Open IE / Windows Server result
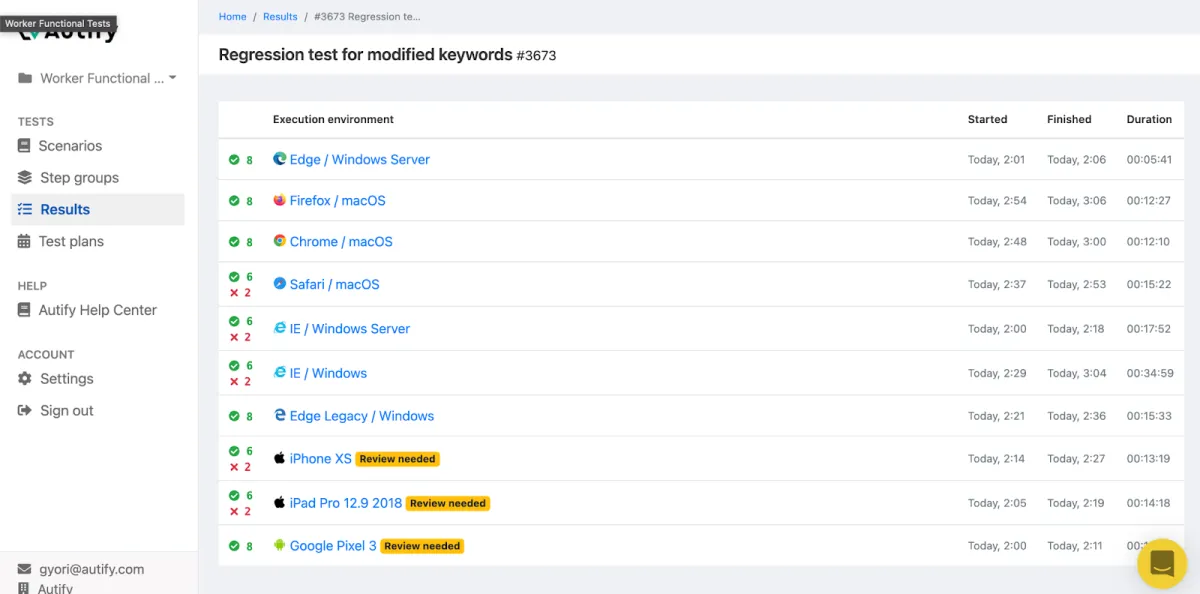The image size is (1200, 594). point(350,329)
